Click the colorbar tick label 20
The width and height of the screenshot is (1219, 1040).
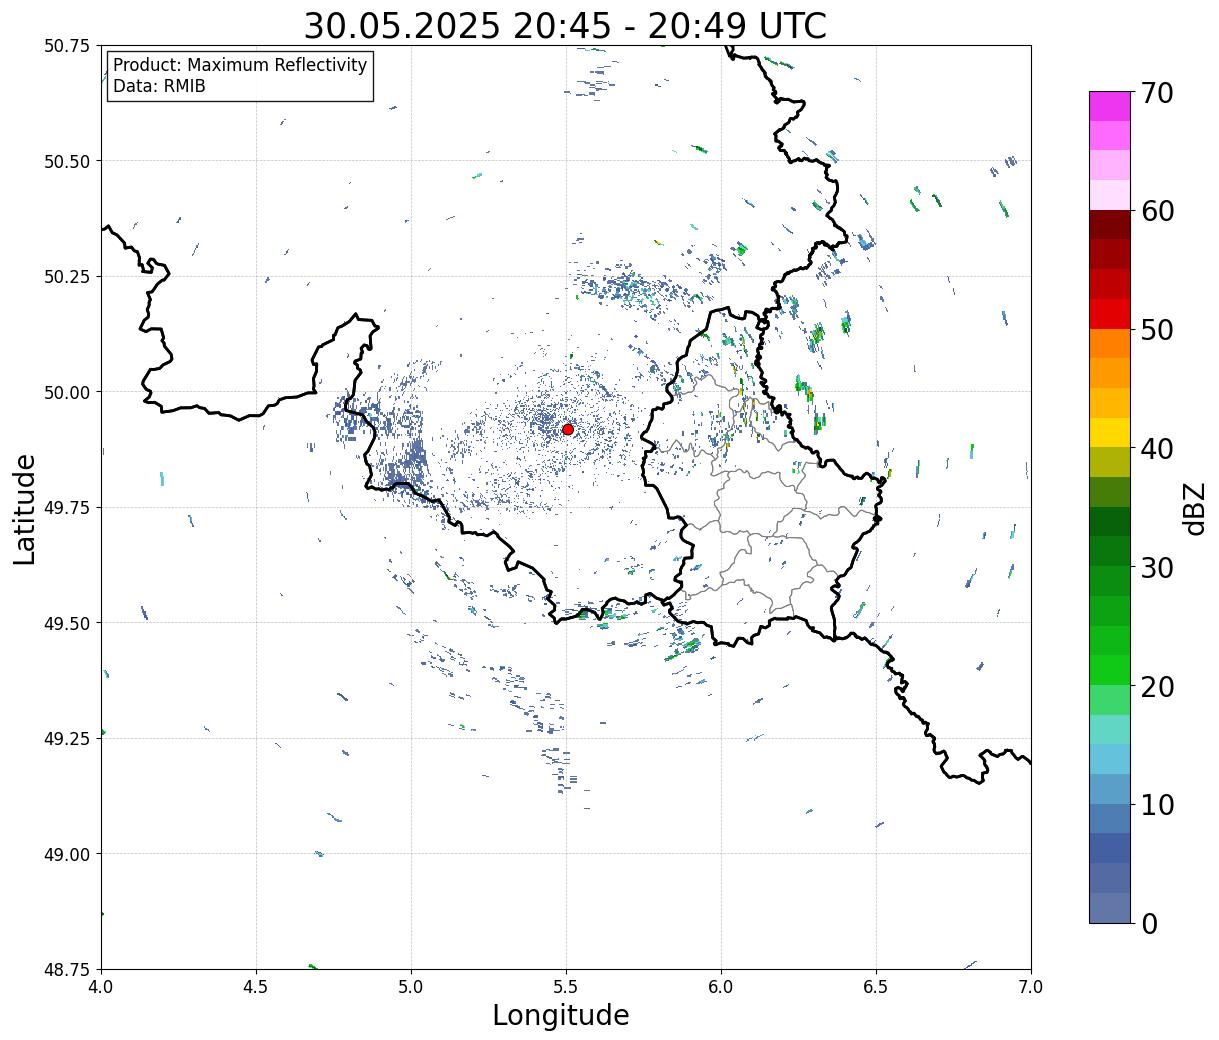point(1157,687)
